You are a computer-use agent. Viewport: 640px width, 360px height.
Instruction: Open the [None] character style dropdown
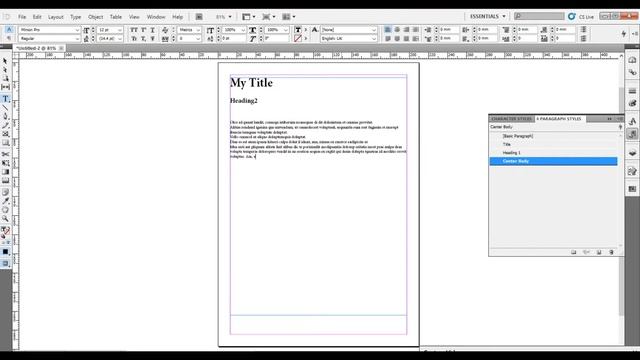point(373,30)
